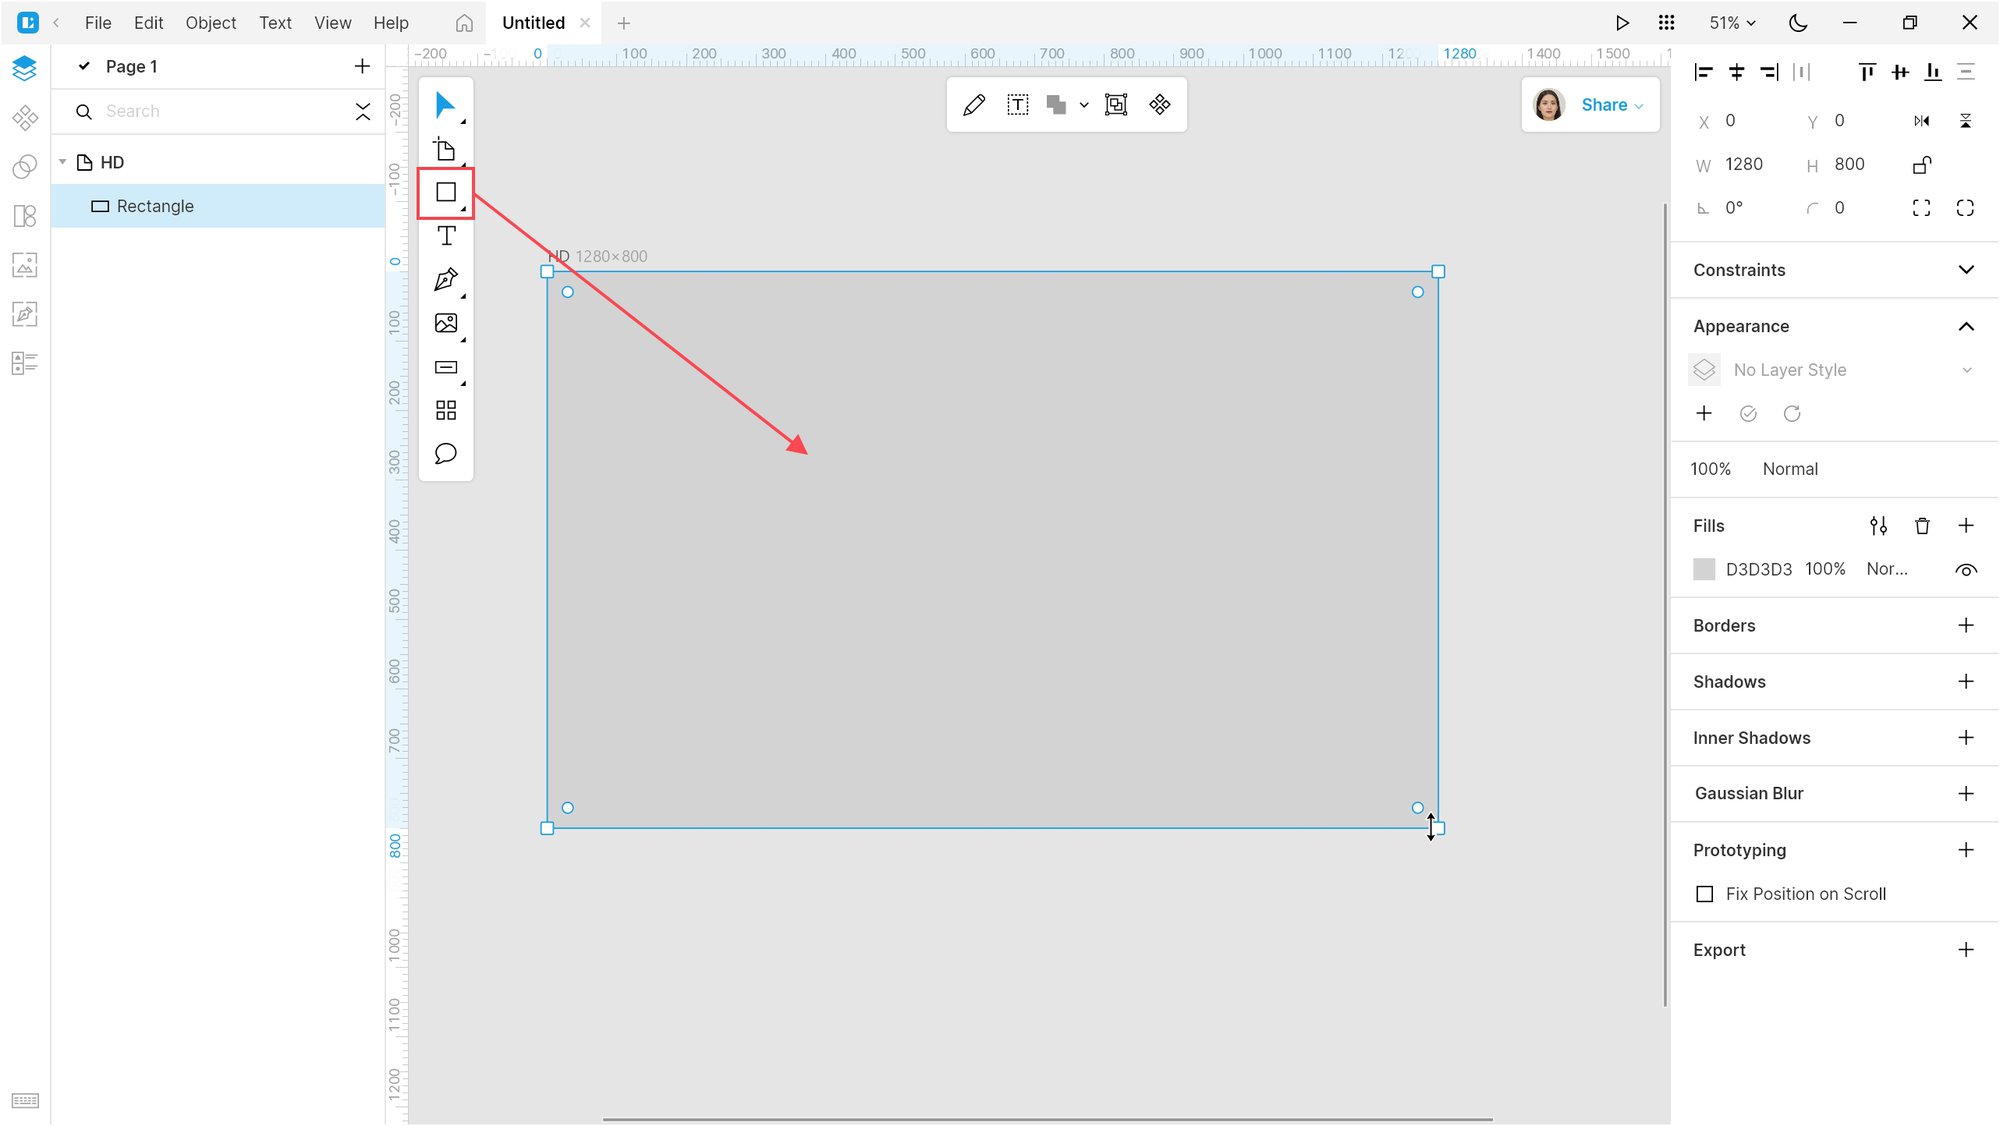Viewport: 2000px width, 1126px height.
Task: Enable Fix Position on Scroll checkbox
Action: pos(1705,894)
